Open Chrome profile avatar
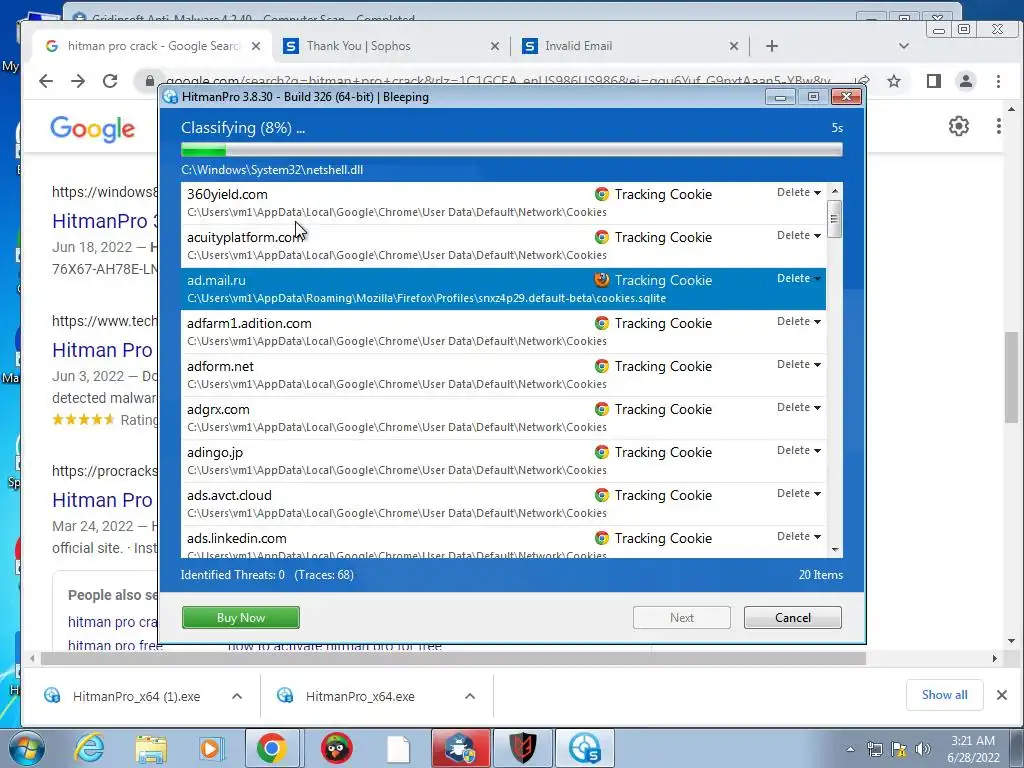The height and width of the screenshot is (768, 1024). (x=966, y=81)
